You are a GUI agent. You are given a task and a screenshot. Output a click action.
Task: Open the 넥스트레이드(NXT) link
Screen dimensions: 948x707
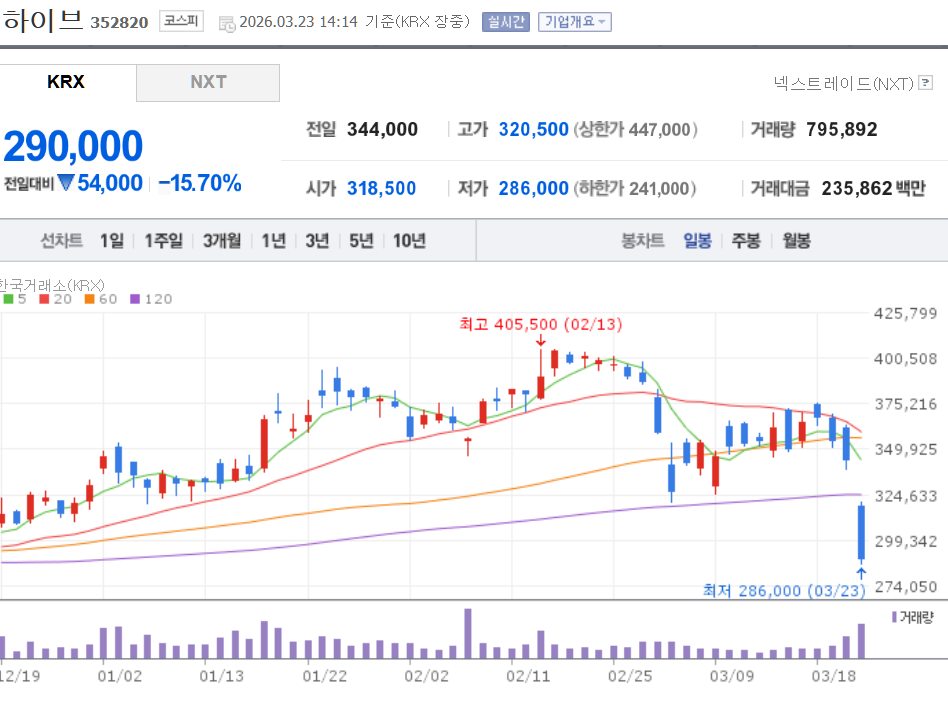[x=843, y=83]
